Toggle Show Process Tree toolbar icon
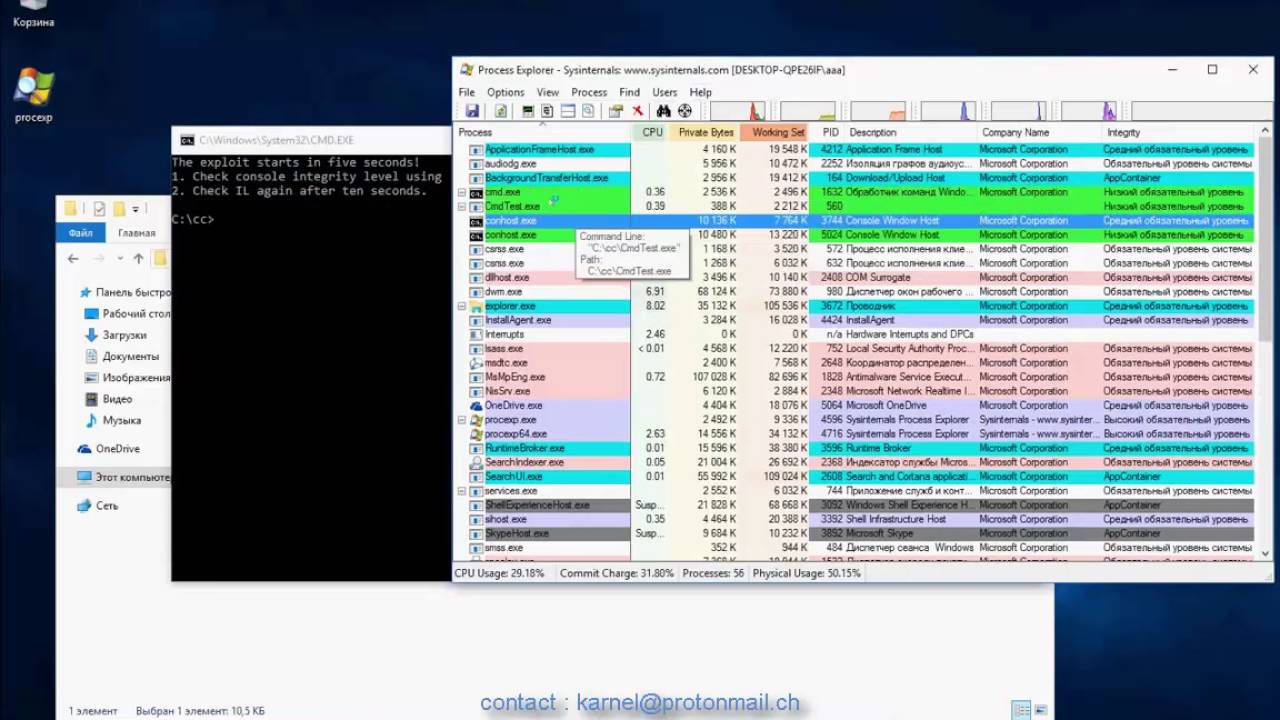The image size is (1280, 720). [547, 111]
